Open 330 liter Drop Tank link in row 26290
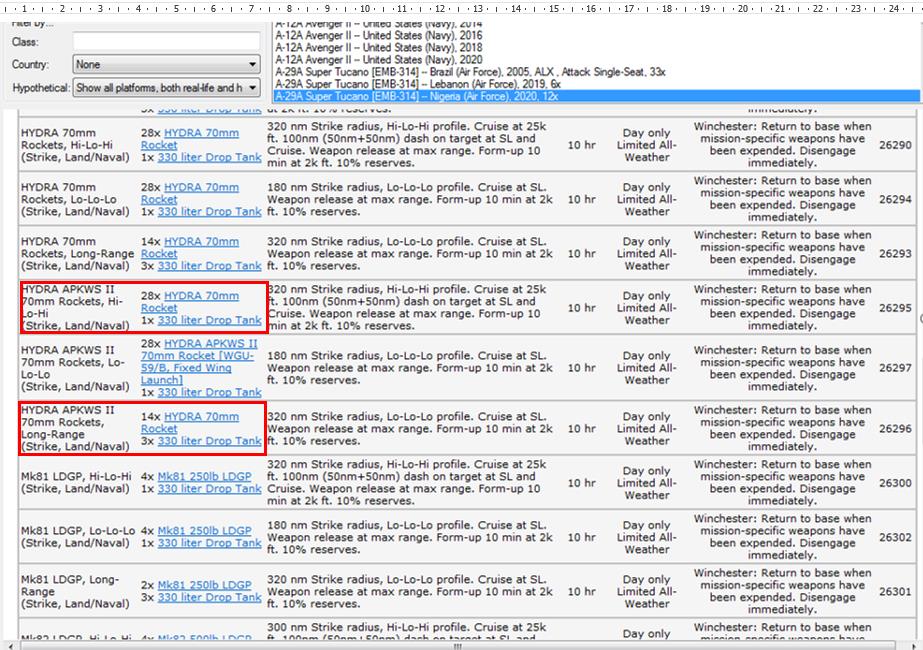Viewport: 923px width, 650px height. tap(210, 157)
